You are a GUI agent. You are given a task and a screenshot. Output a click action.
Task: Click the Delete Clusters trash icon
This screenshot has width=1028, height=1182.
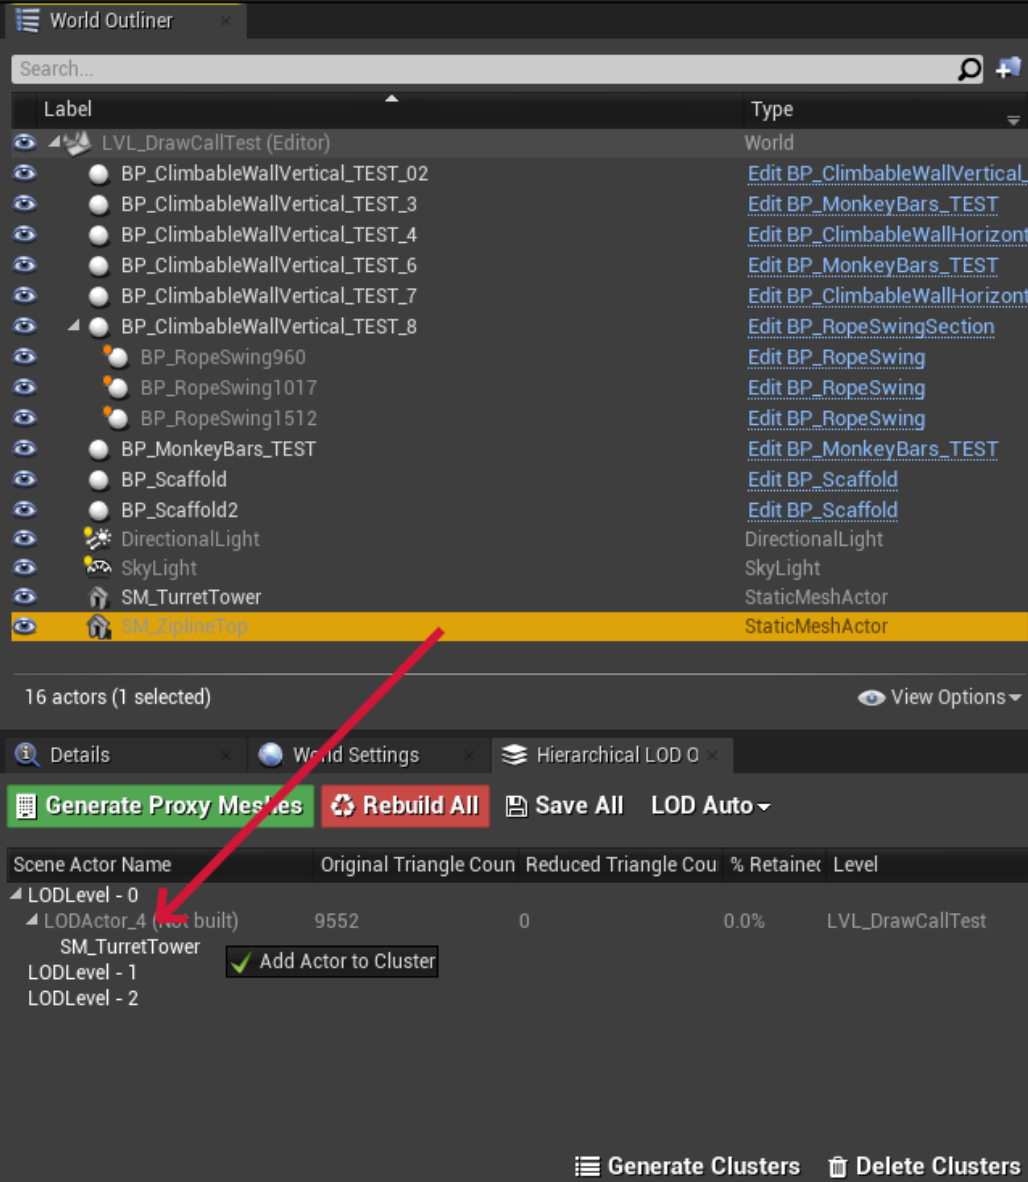pos(839,1166)
